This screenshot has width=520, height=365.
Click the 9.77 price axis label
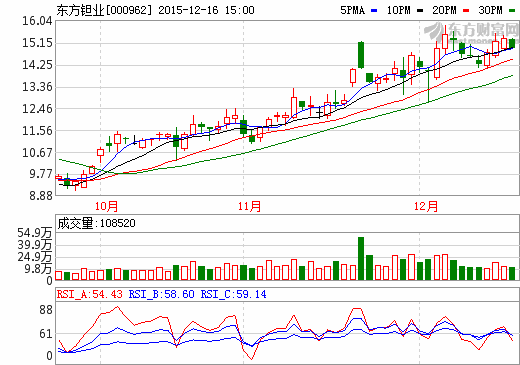[41, 174]
